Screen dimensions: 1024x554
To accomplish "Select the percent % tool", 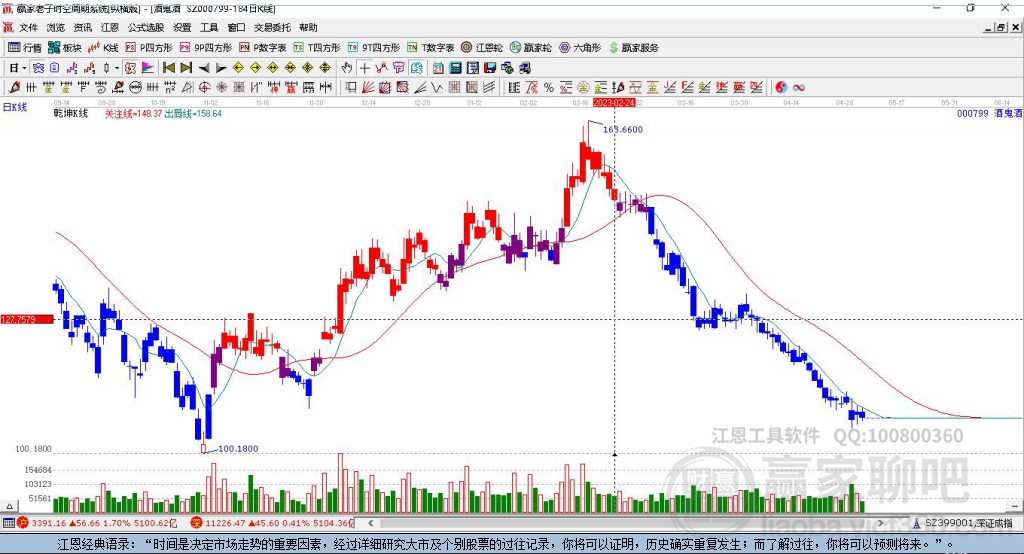I will pos(549,88).
